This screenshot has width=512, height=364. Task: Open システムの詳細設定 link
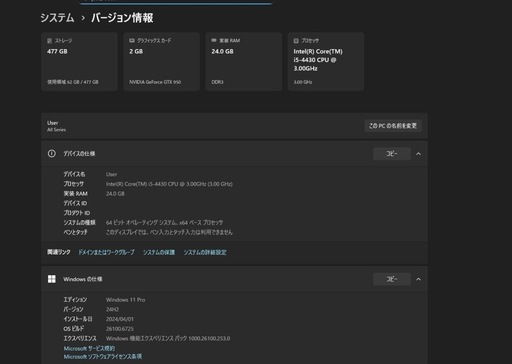click(205, 252)
